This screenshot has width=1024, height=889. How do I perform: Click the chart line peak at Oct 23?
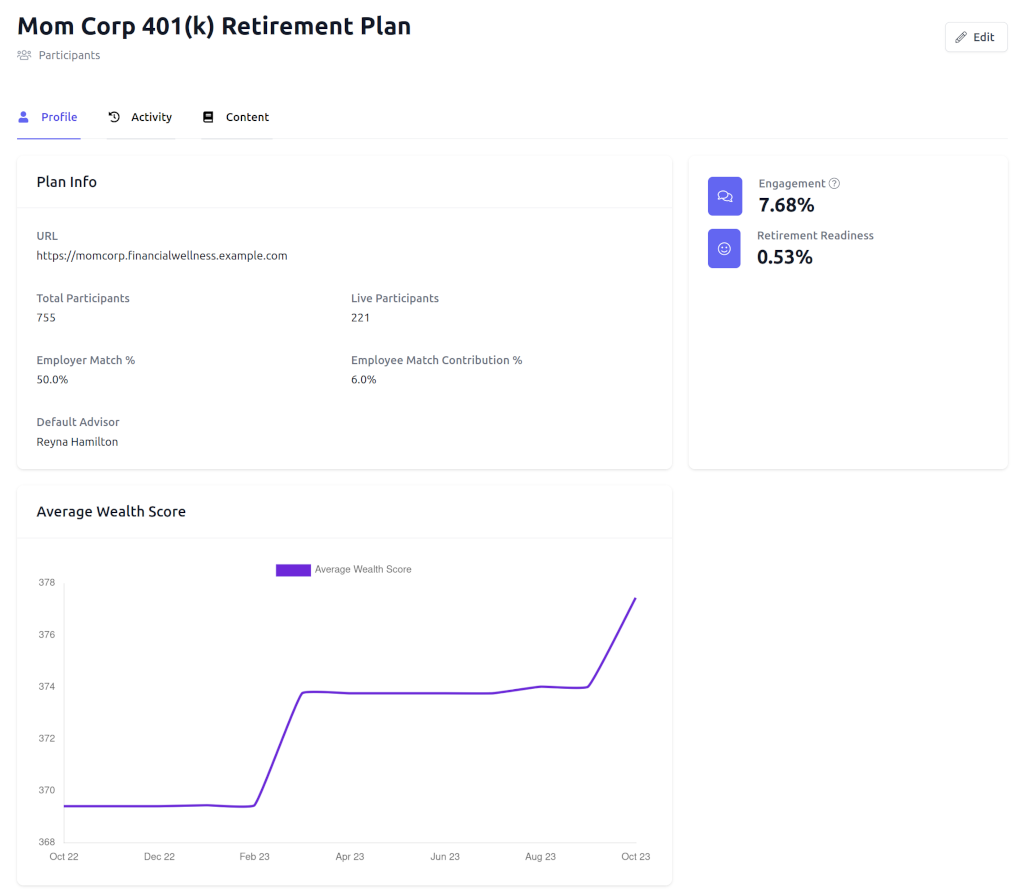[x=635, y=598]
